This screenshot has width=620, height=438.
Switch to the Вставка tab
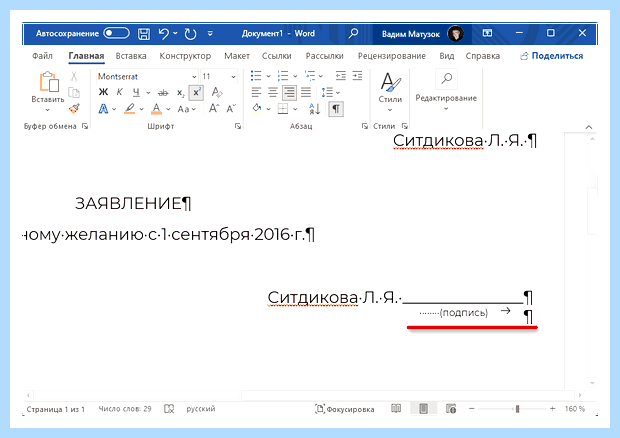pyautogui.click(x=131, y=56)
